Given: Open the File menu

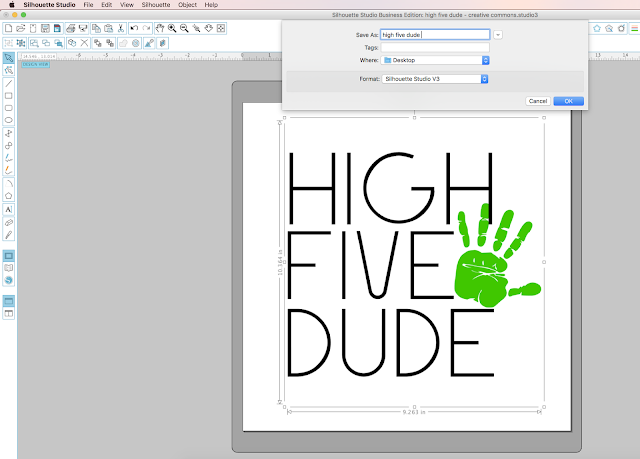Looking at the screenshot, I should pos(88,5).
